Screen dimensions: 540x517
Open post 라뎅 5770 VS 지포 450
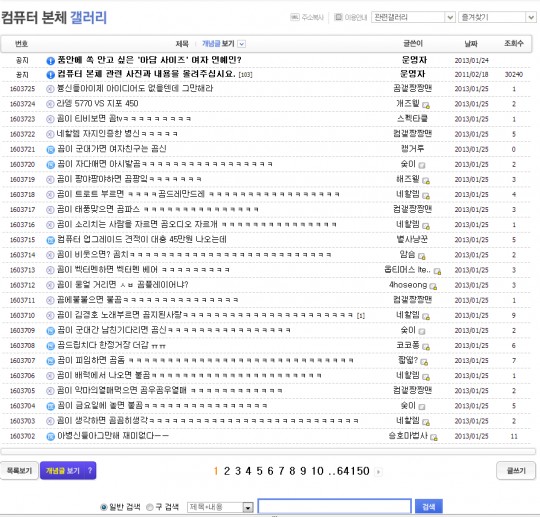[97, 103]
